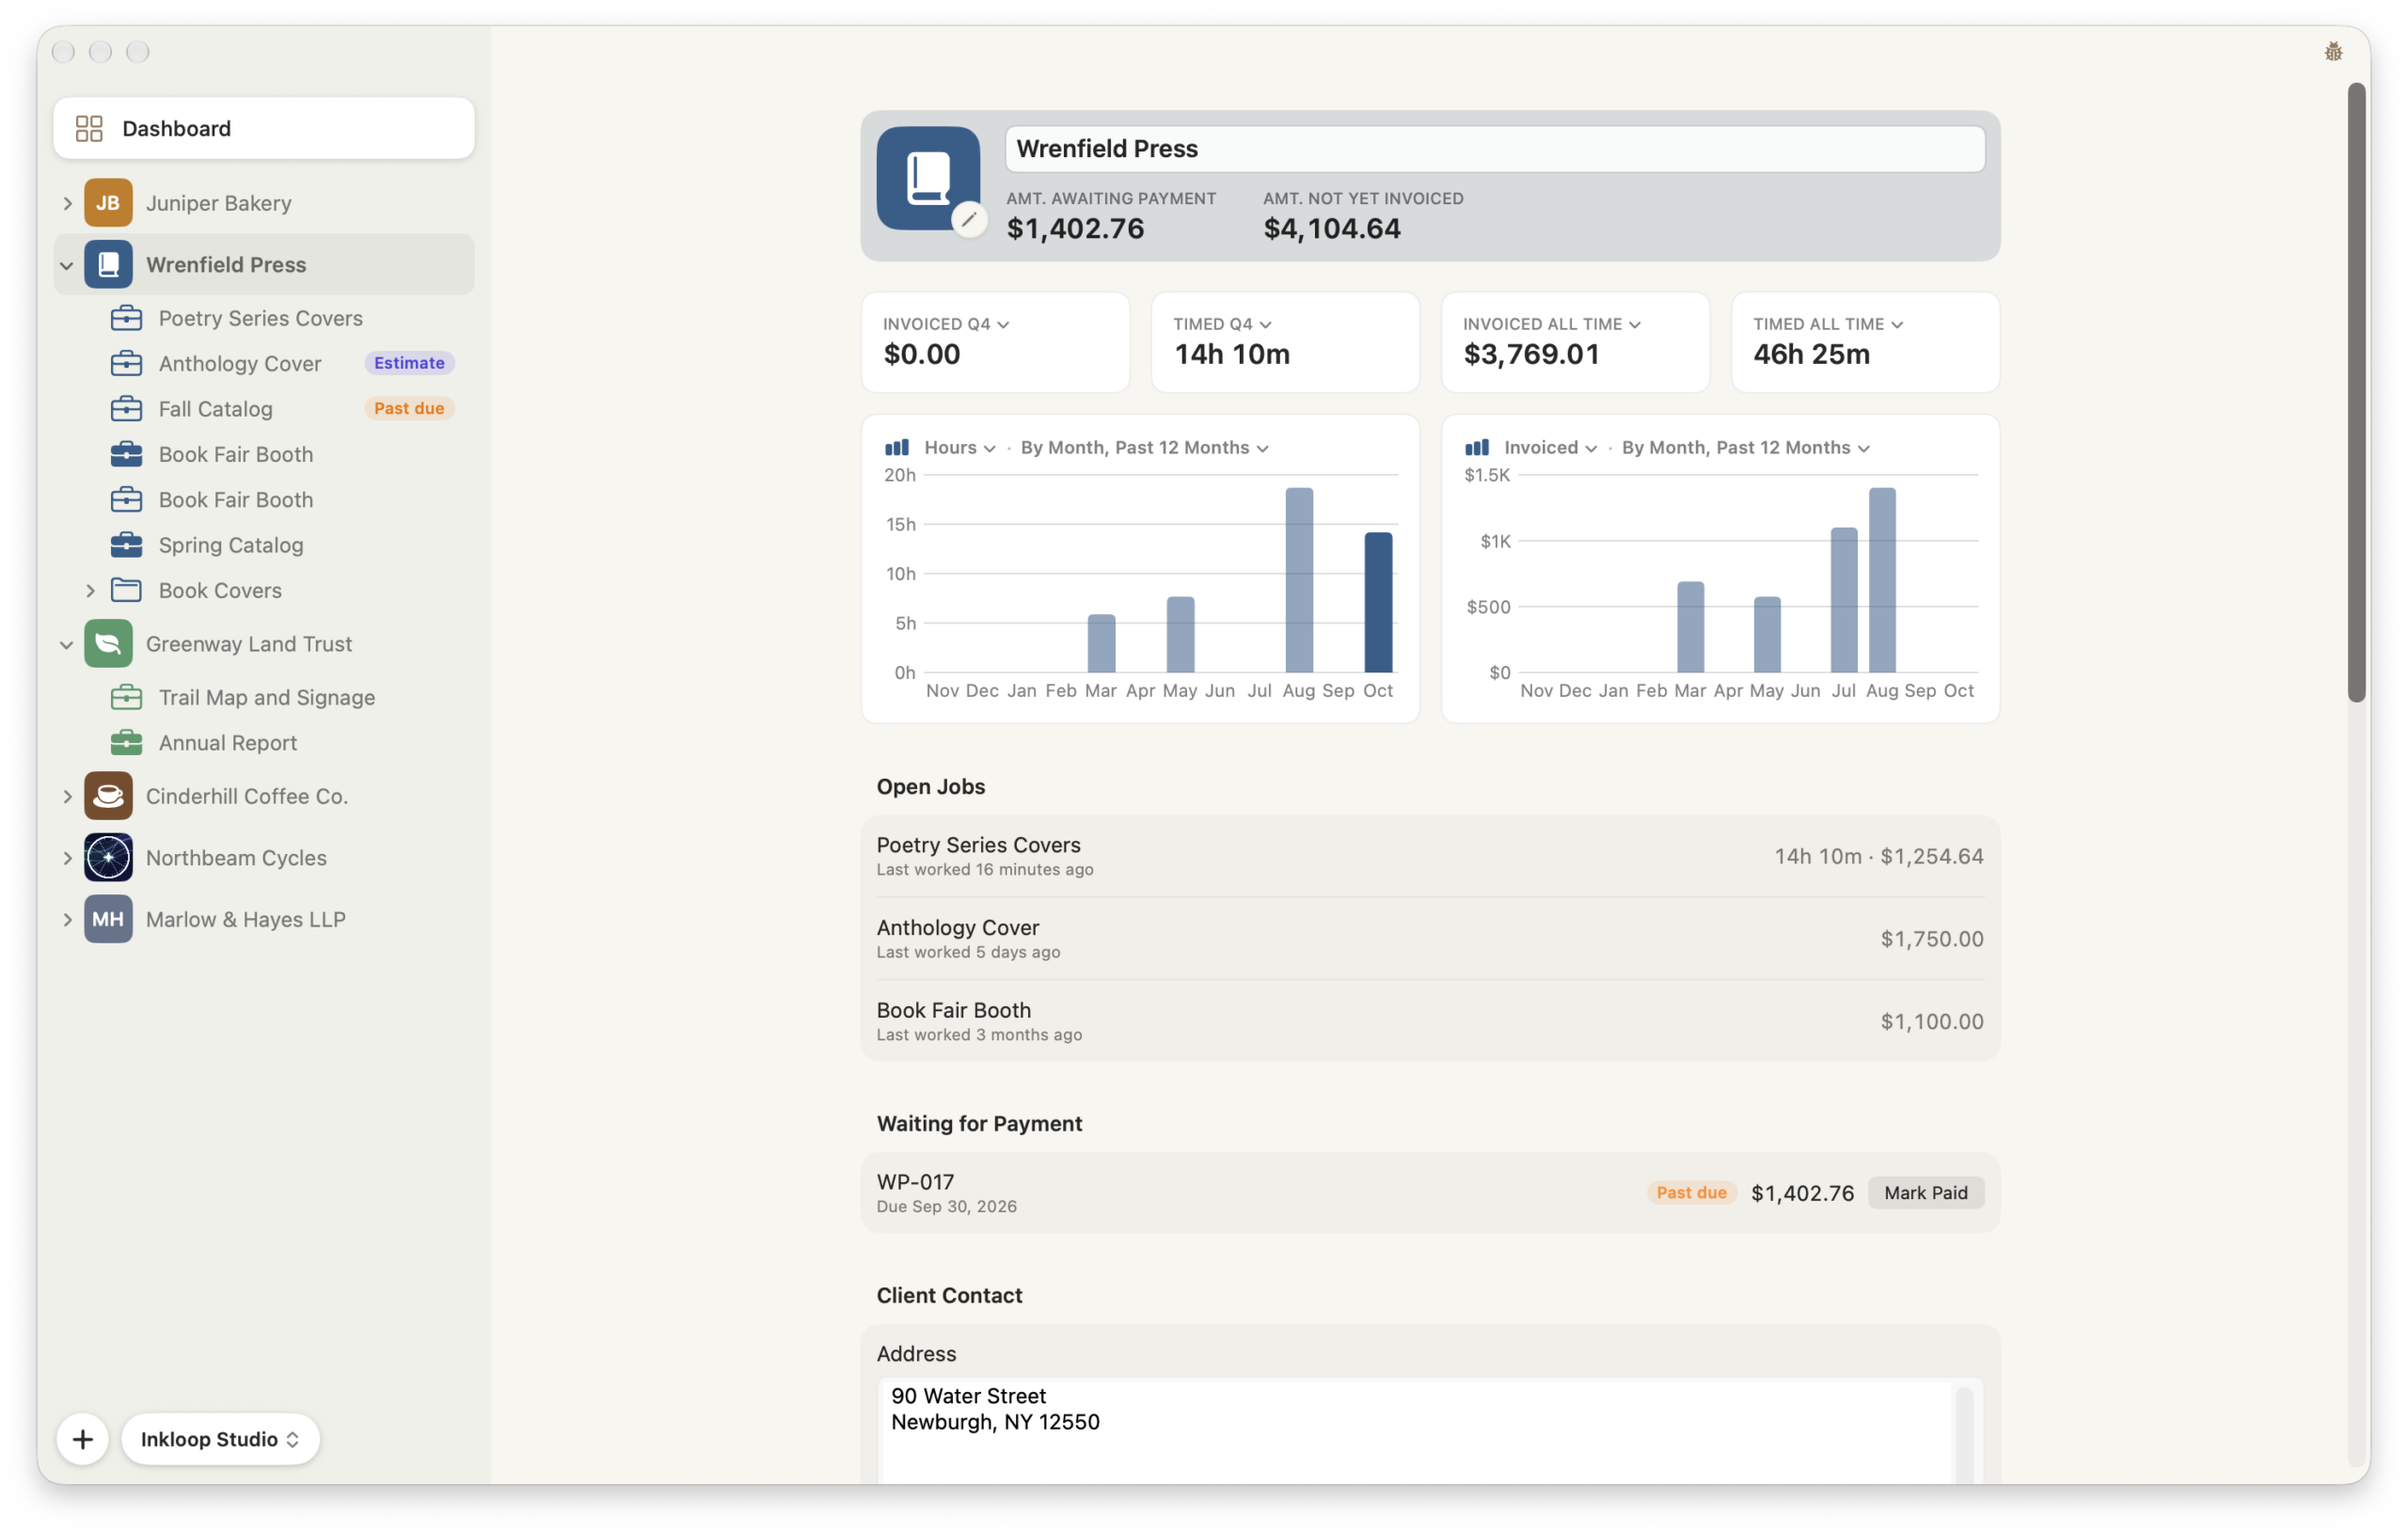Open the Invoiced All Time dropdown
Screen dimensions: 2408x1533
[x=1551, y=324]
